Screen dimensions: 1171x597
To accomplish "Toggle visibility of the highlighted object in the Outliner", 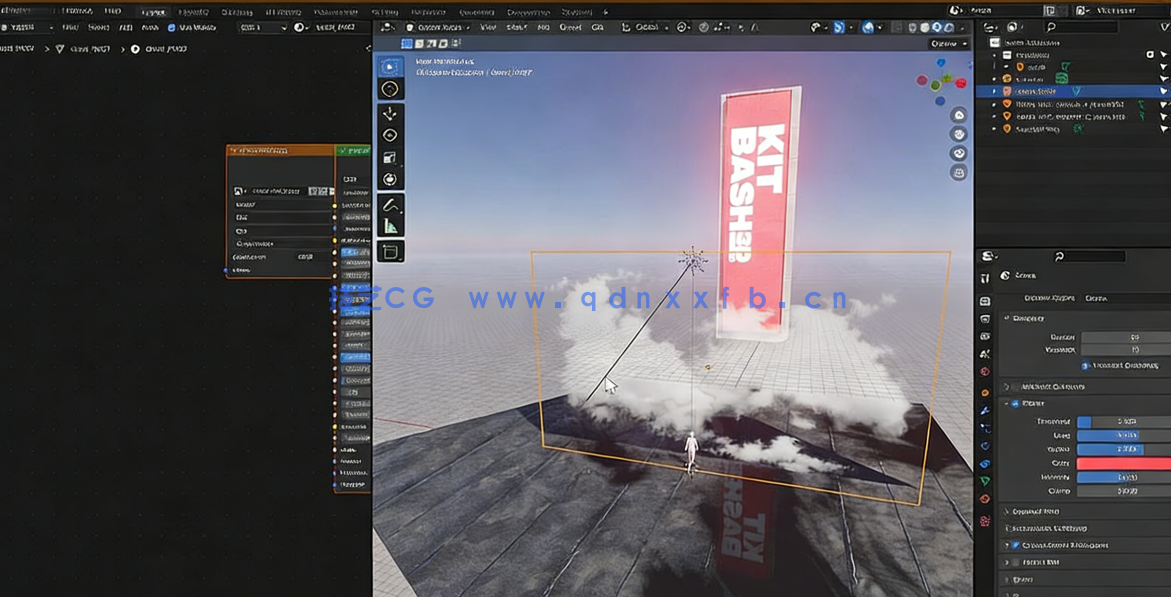I will [1162, 91].
